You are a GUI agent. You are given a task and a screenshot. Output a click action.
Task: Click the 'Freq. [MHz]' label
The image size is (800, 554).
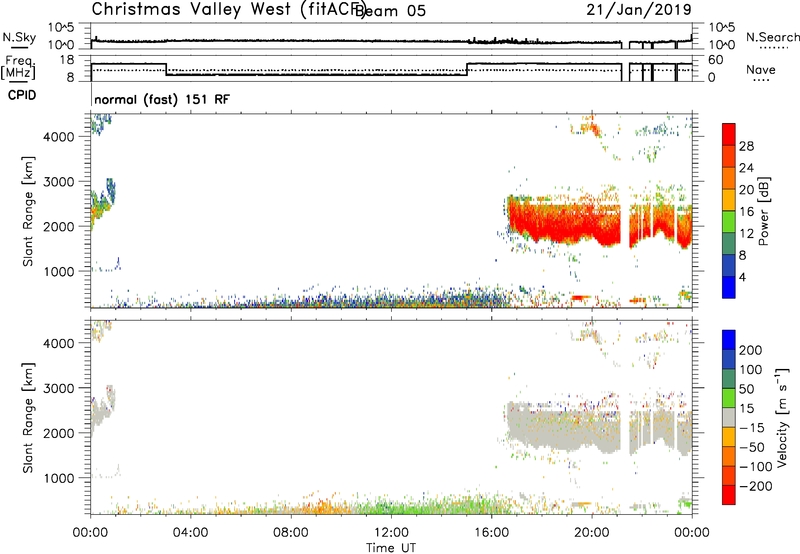pos(18,67)
